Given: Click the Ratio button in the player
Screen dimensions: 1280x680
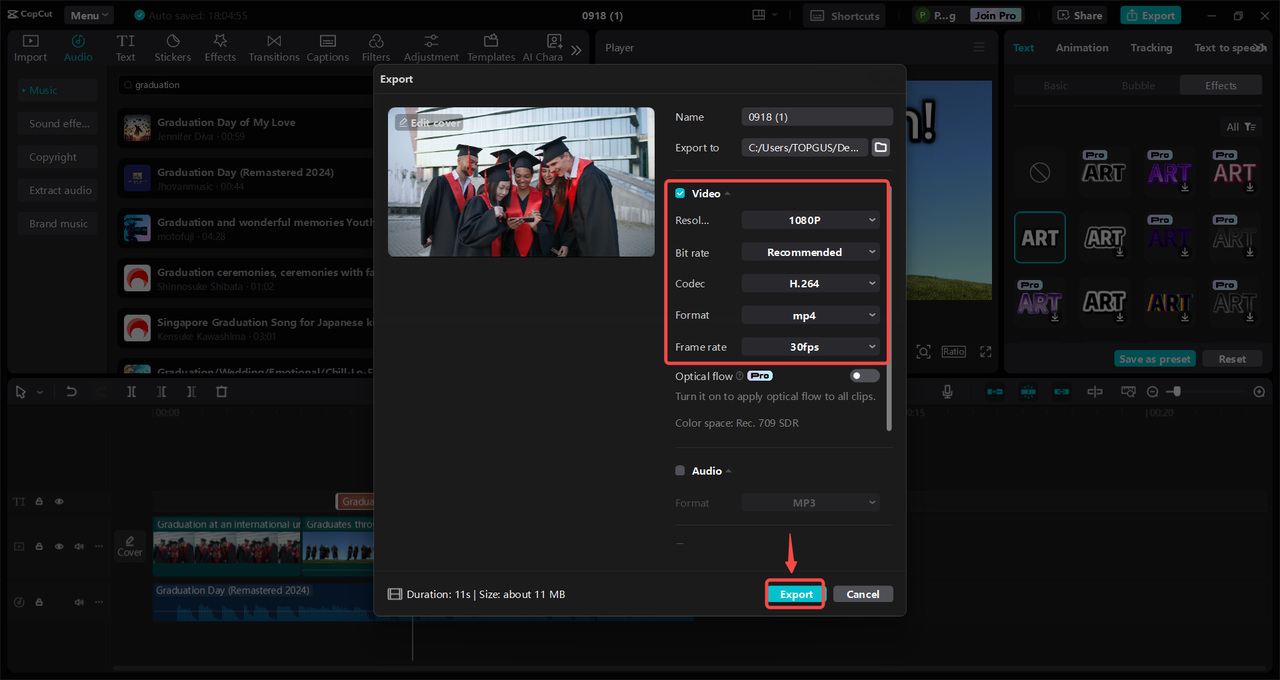Looking at the screenshot, I should 953,351.
